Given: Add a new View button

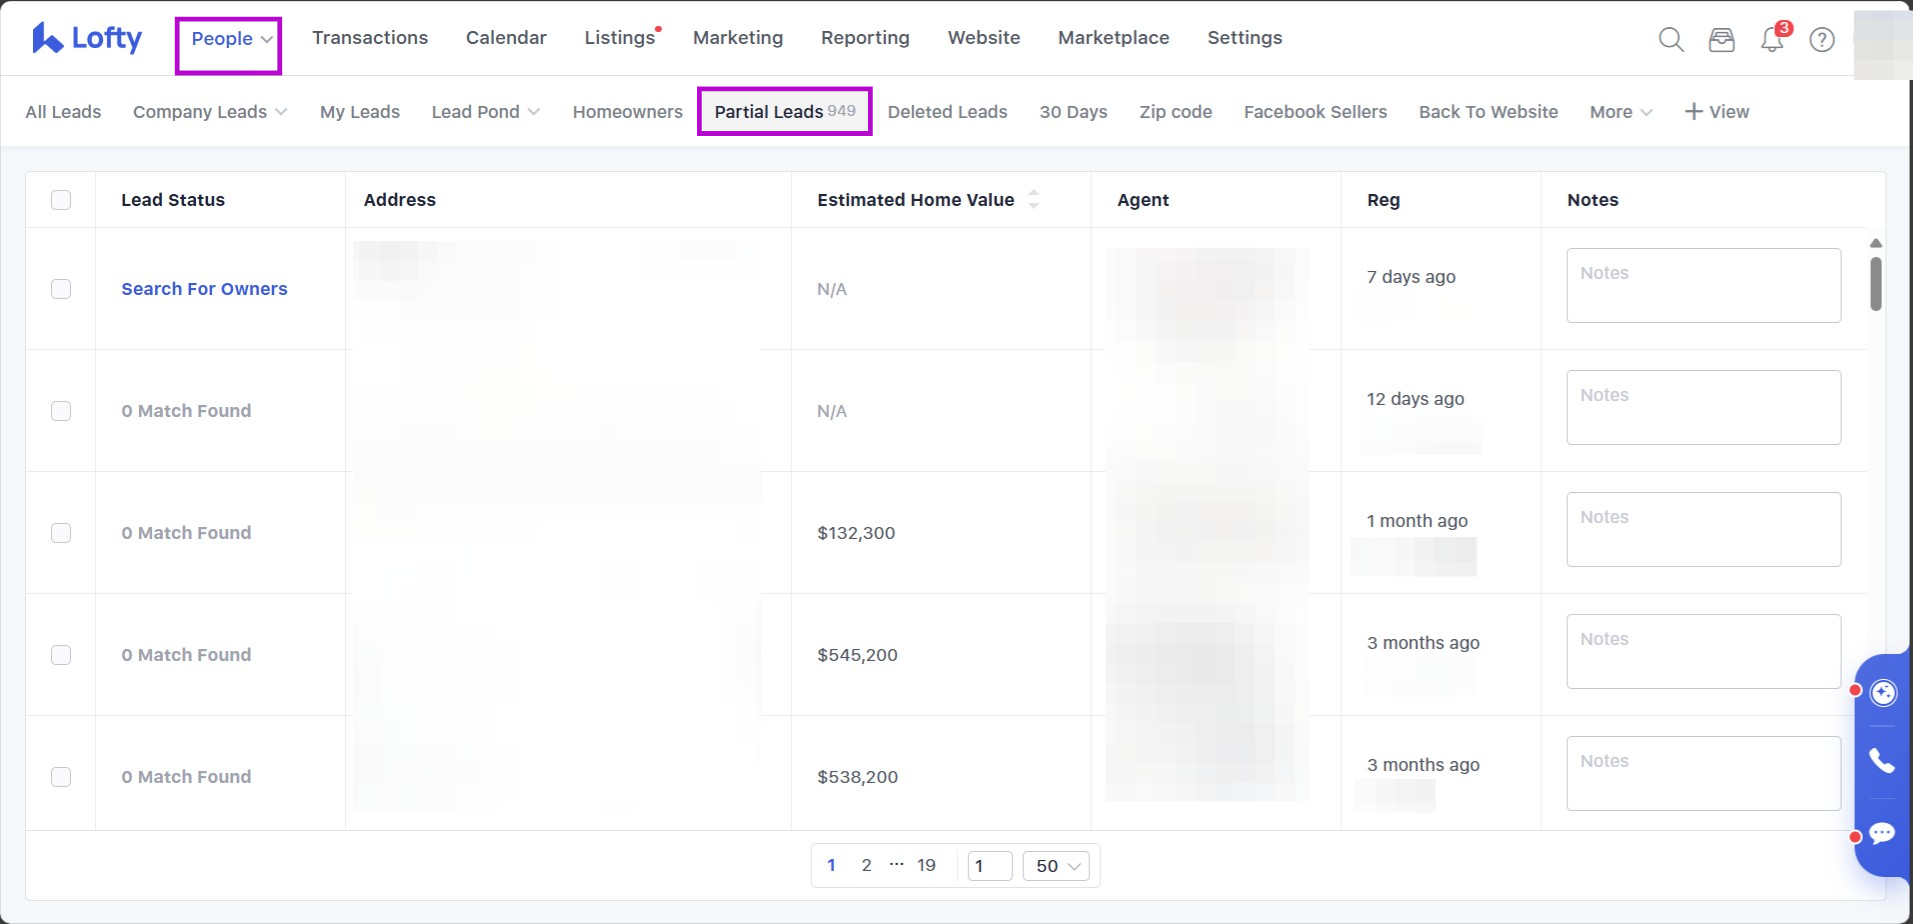Looking at the screenshot, I should (1717, 112).
